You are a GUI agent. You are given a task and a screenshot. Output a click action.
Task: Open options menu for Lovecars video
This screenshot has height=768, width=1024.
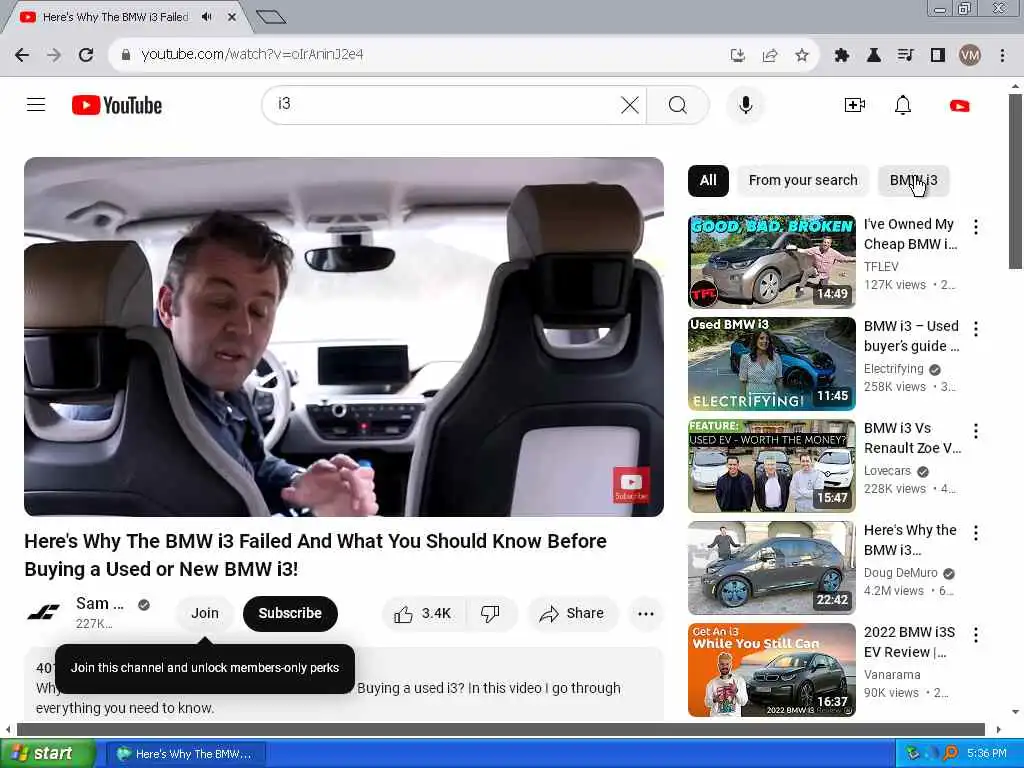coord(976,430)
